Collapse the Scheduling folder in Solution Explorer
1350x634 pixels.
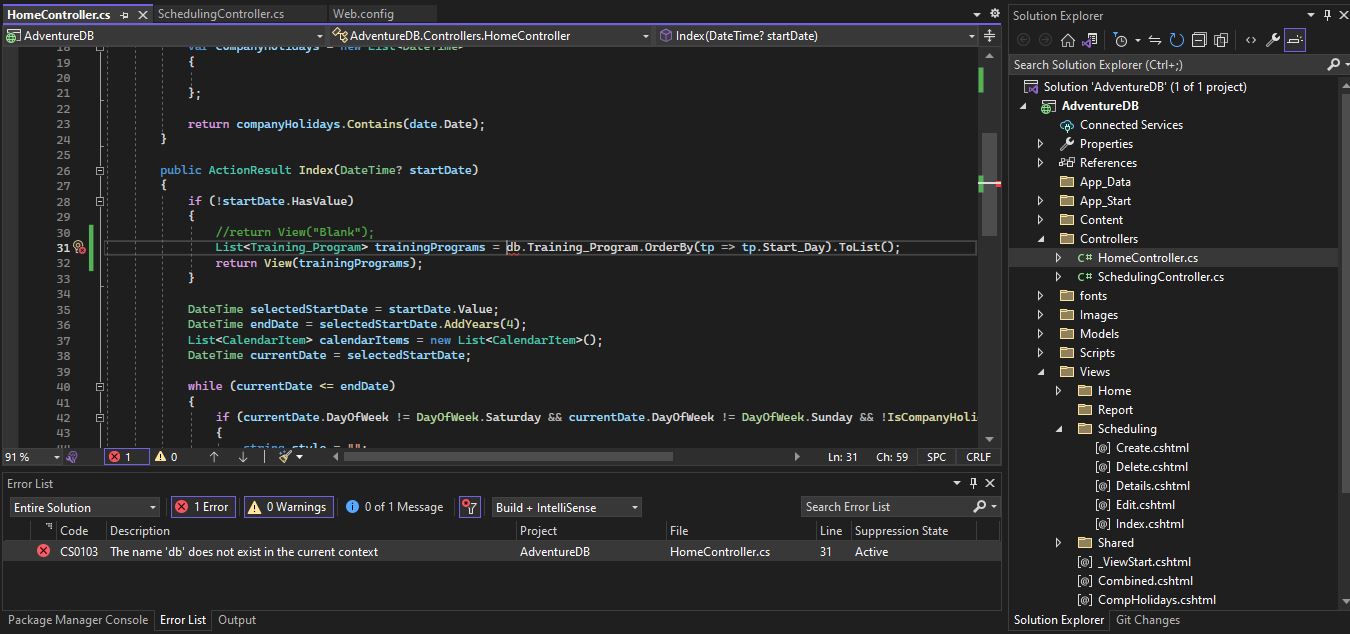[x=1060, y=428]
